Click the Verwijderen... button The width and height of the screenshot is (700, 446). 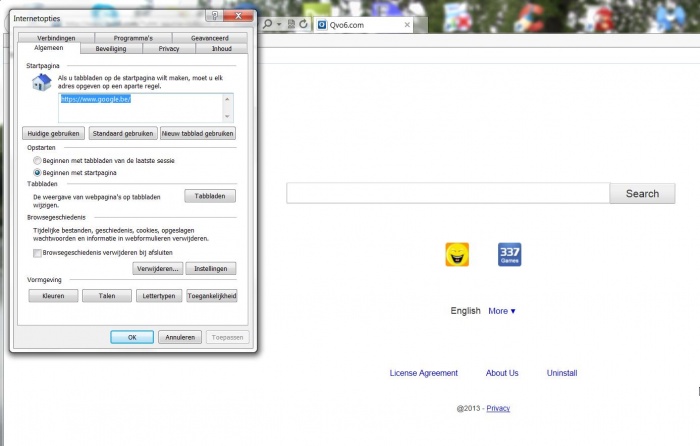158,269
